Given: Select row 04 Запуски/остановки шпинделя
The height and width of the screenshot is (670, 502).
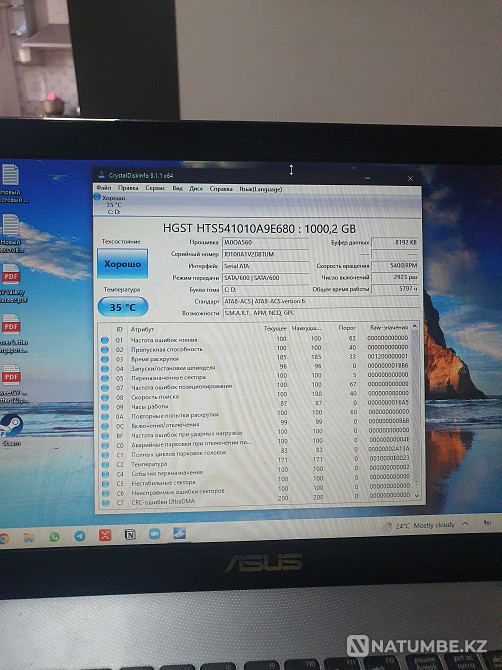Looking at the screenshot, I should [255, 368].
